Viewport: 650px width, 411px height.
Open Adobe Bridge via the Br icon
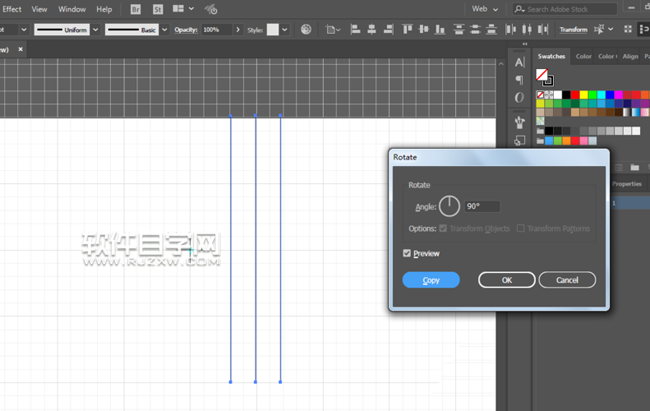[x=136, y=9]
